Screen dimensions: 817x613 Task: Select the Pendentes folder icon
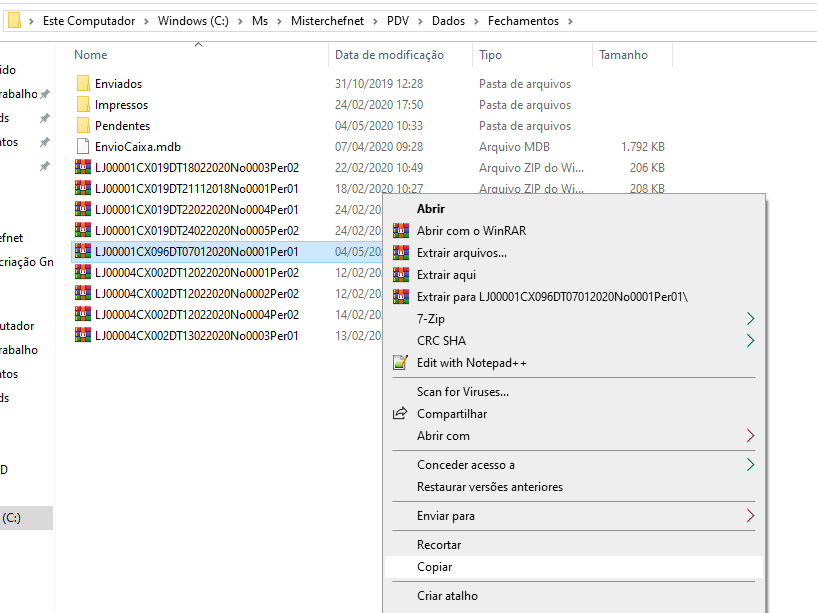tap(83, 126)
